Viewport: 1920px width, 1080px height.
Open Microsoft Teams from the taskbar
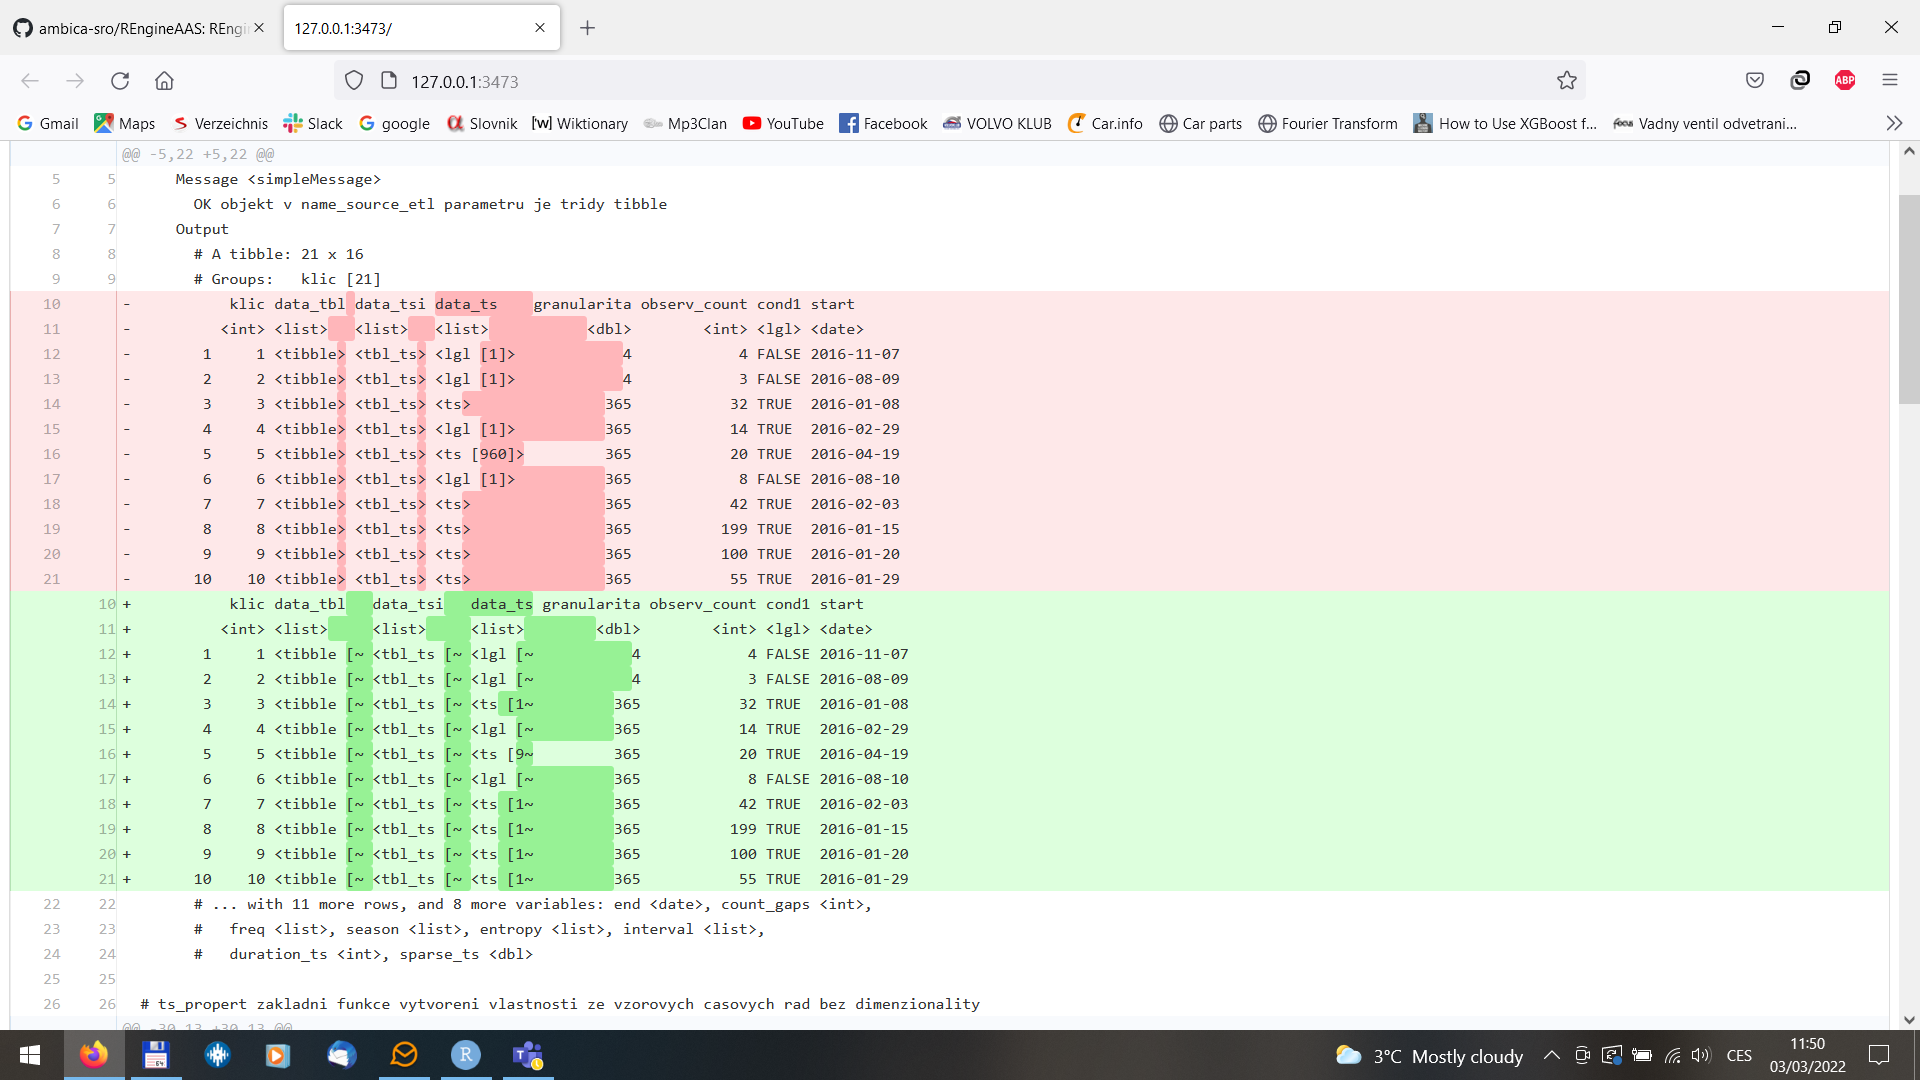coord(528,1057)
